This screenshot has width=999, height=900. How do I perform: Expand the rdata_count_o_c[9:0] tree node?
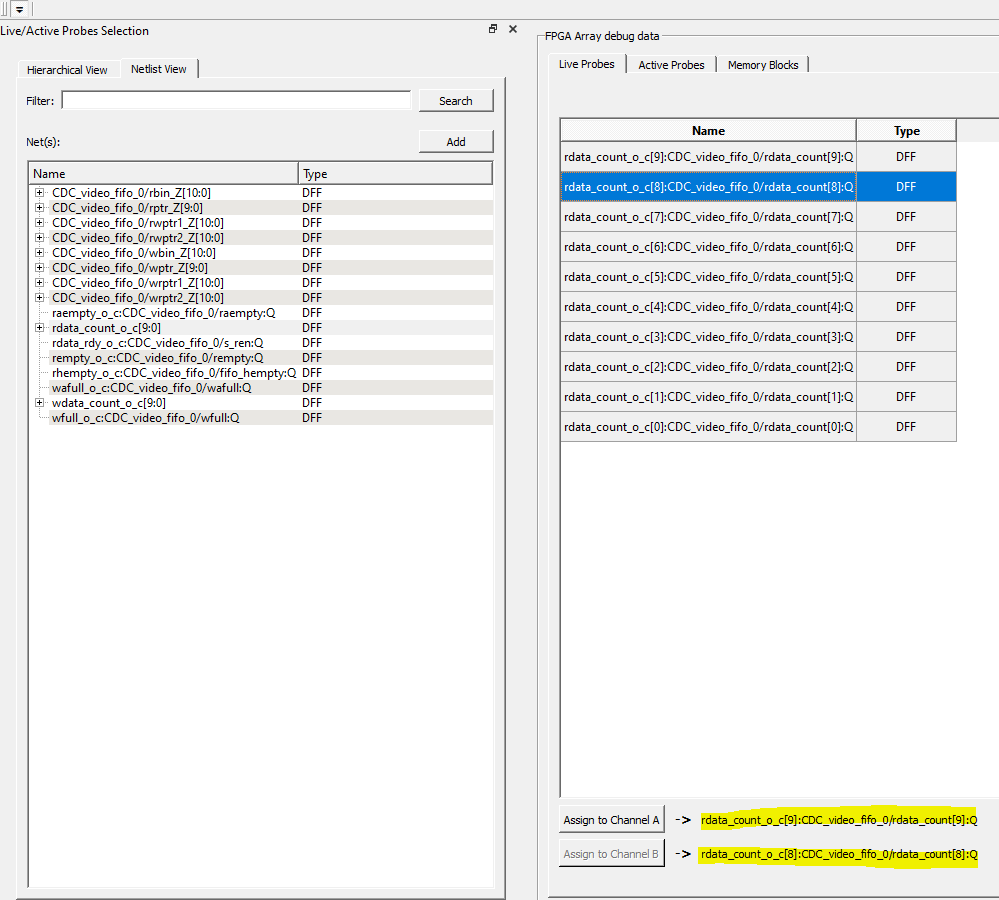point(40,328)
